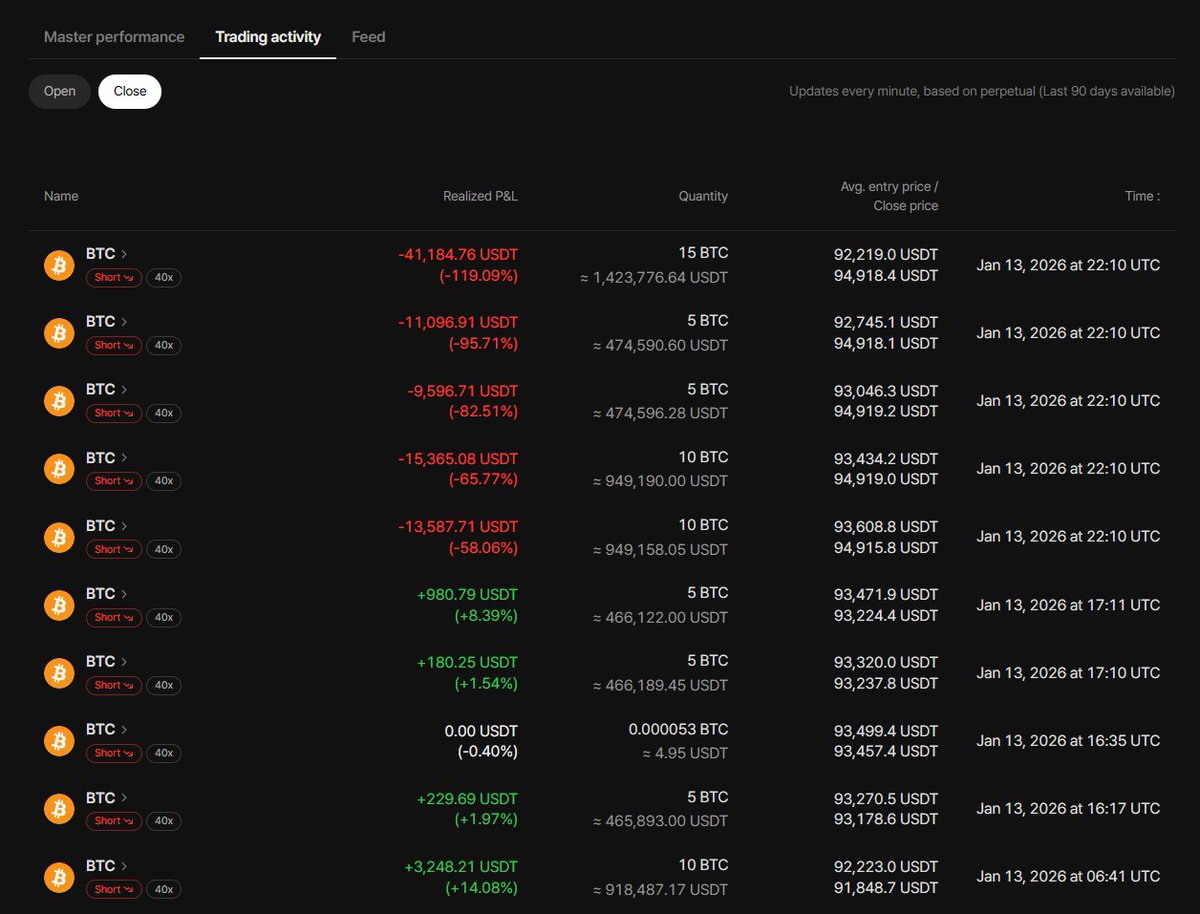Click 40x leverage badge in -41,184.76 USDT row

[163, 277]
